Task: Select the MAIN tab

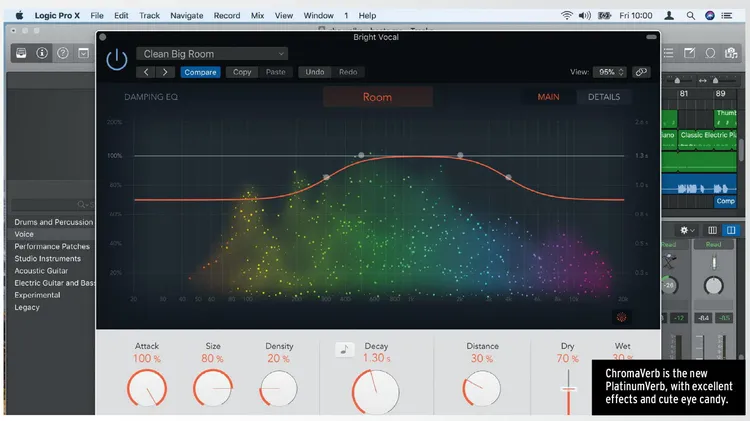Action: click(548, 97)
